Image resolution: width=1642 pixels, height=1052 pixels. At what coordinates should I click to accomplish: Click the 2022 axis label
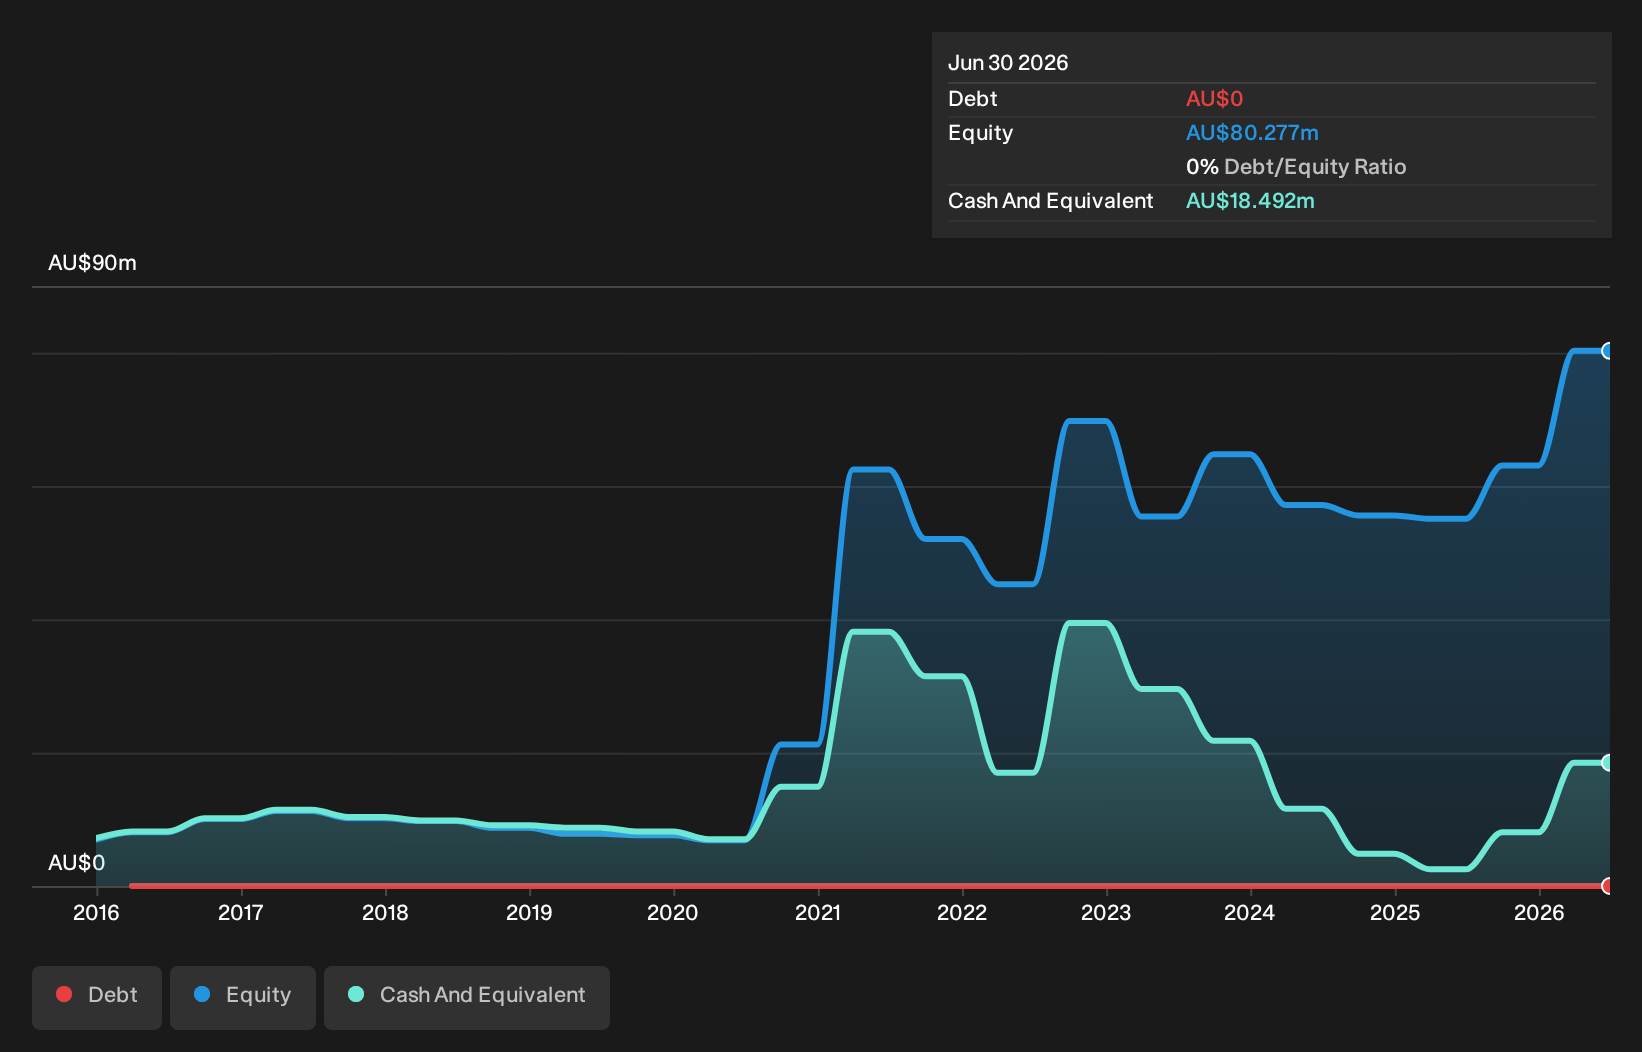(x=962, y=912)
